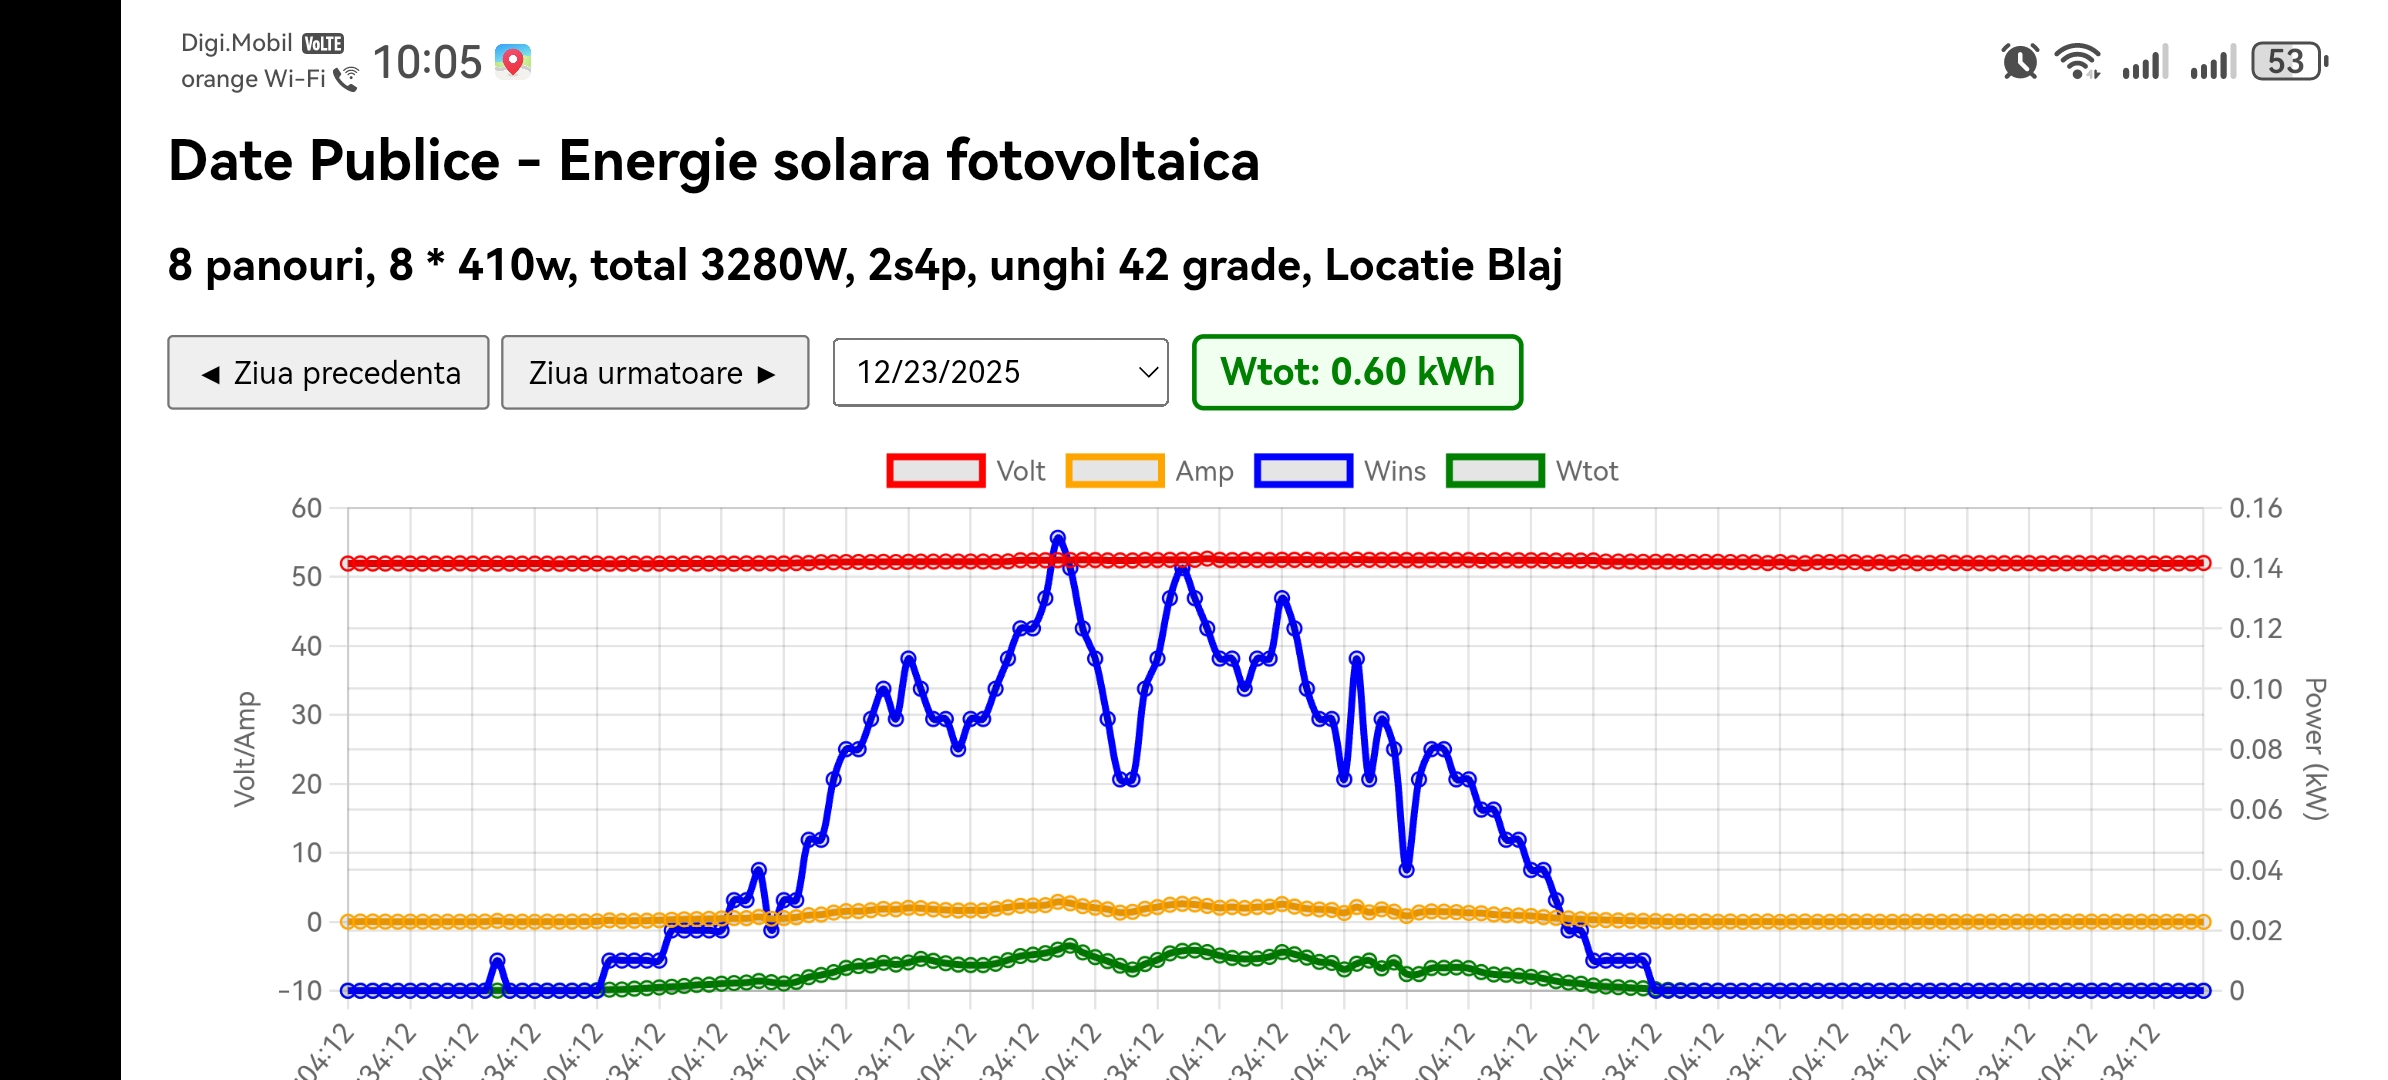Tap the first cellular signal bars icon
2388x1080 pixels.
[x=2144, y=62]
